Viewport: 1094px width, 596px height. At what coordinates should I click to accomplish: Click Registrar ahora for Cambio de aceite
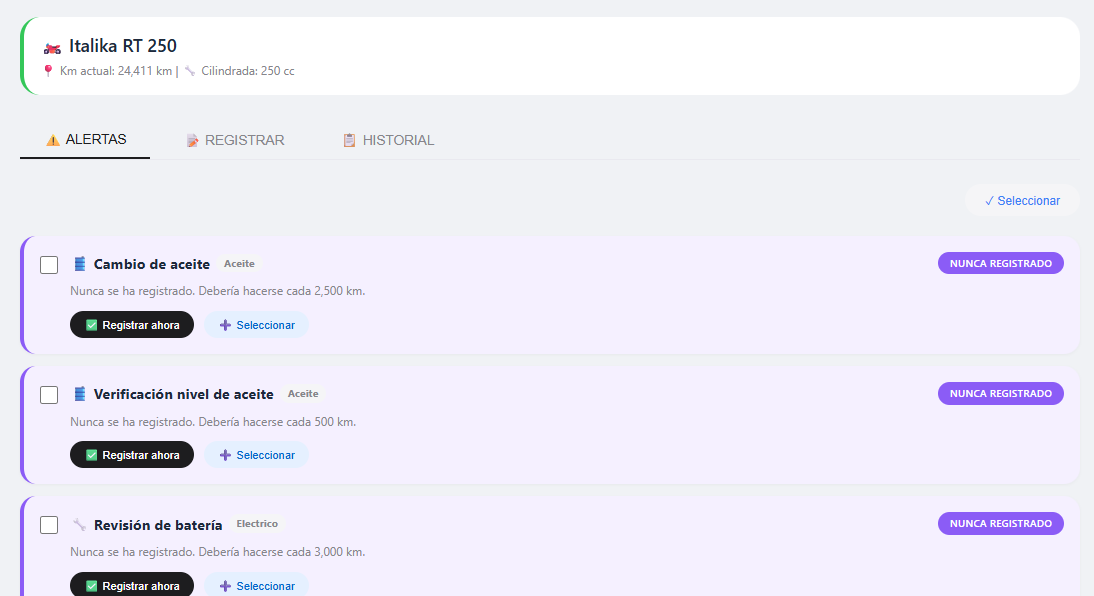[132, 325]
